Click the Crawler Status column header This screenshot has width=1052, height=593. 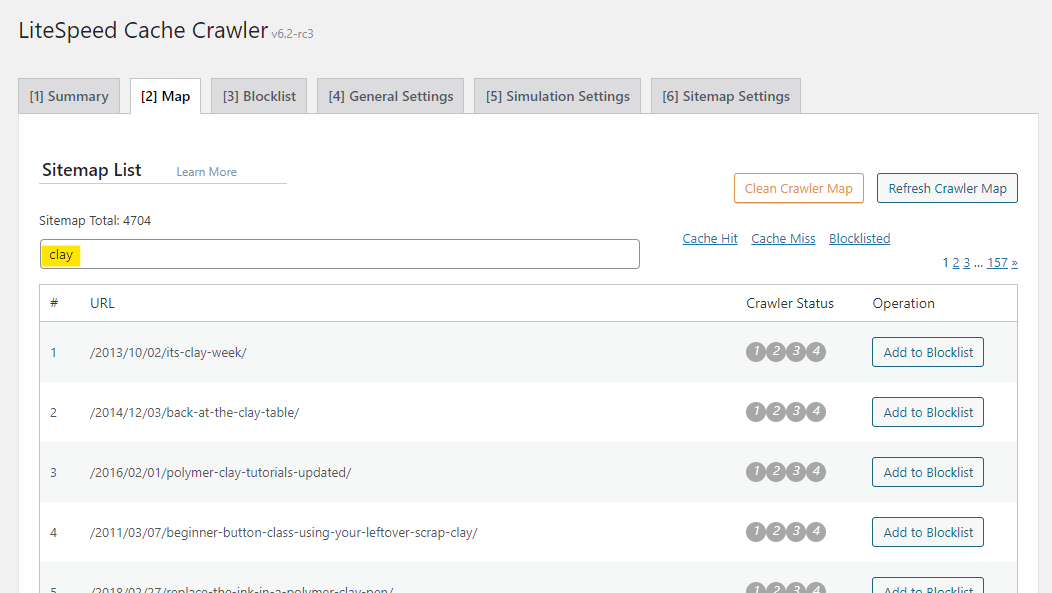[790, 303]
